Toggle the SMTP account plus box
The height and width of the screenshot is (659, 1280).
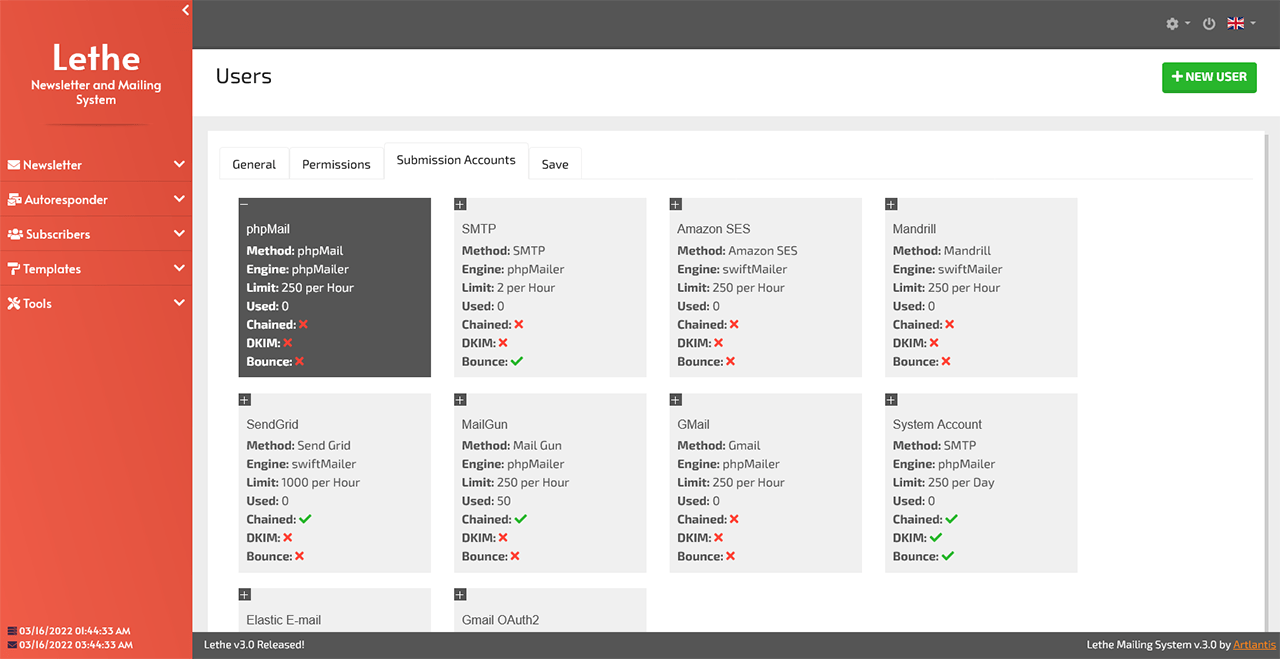click(x=460, y=205)
